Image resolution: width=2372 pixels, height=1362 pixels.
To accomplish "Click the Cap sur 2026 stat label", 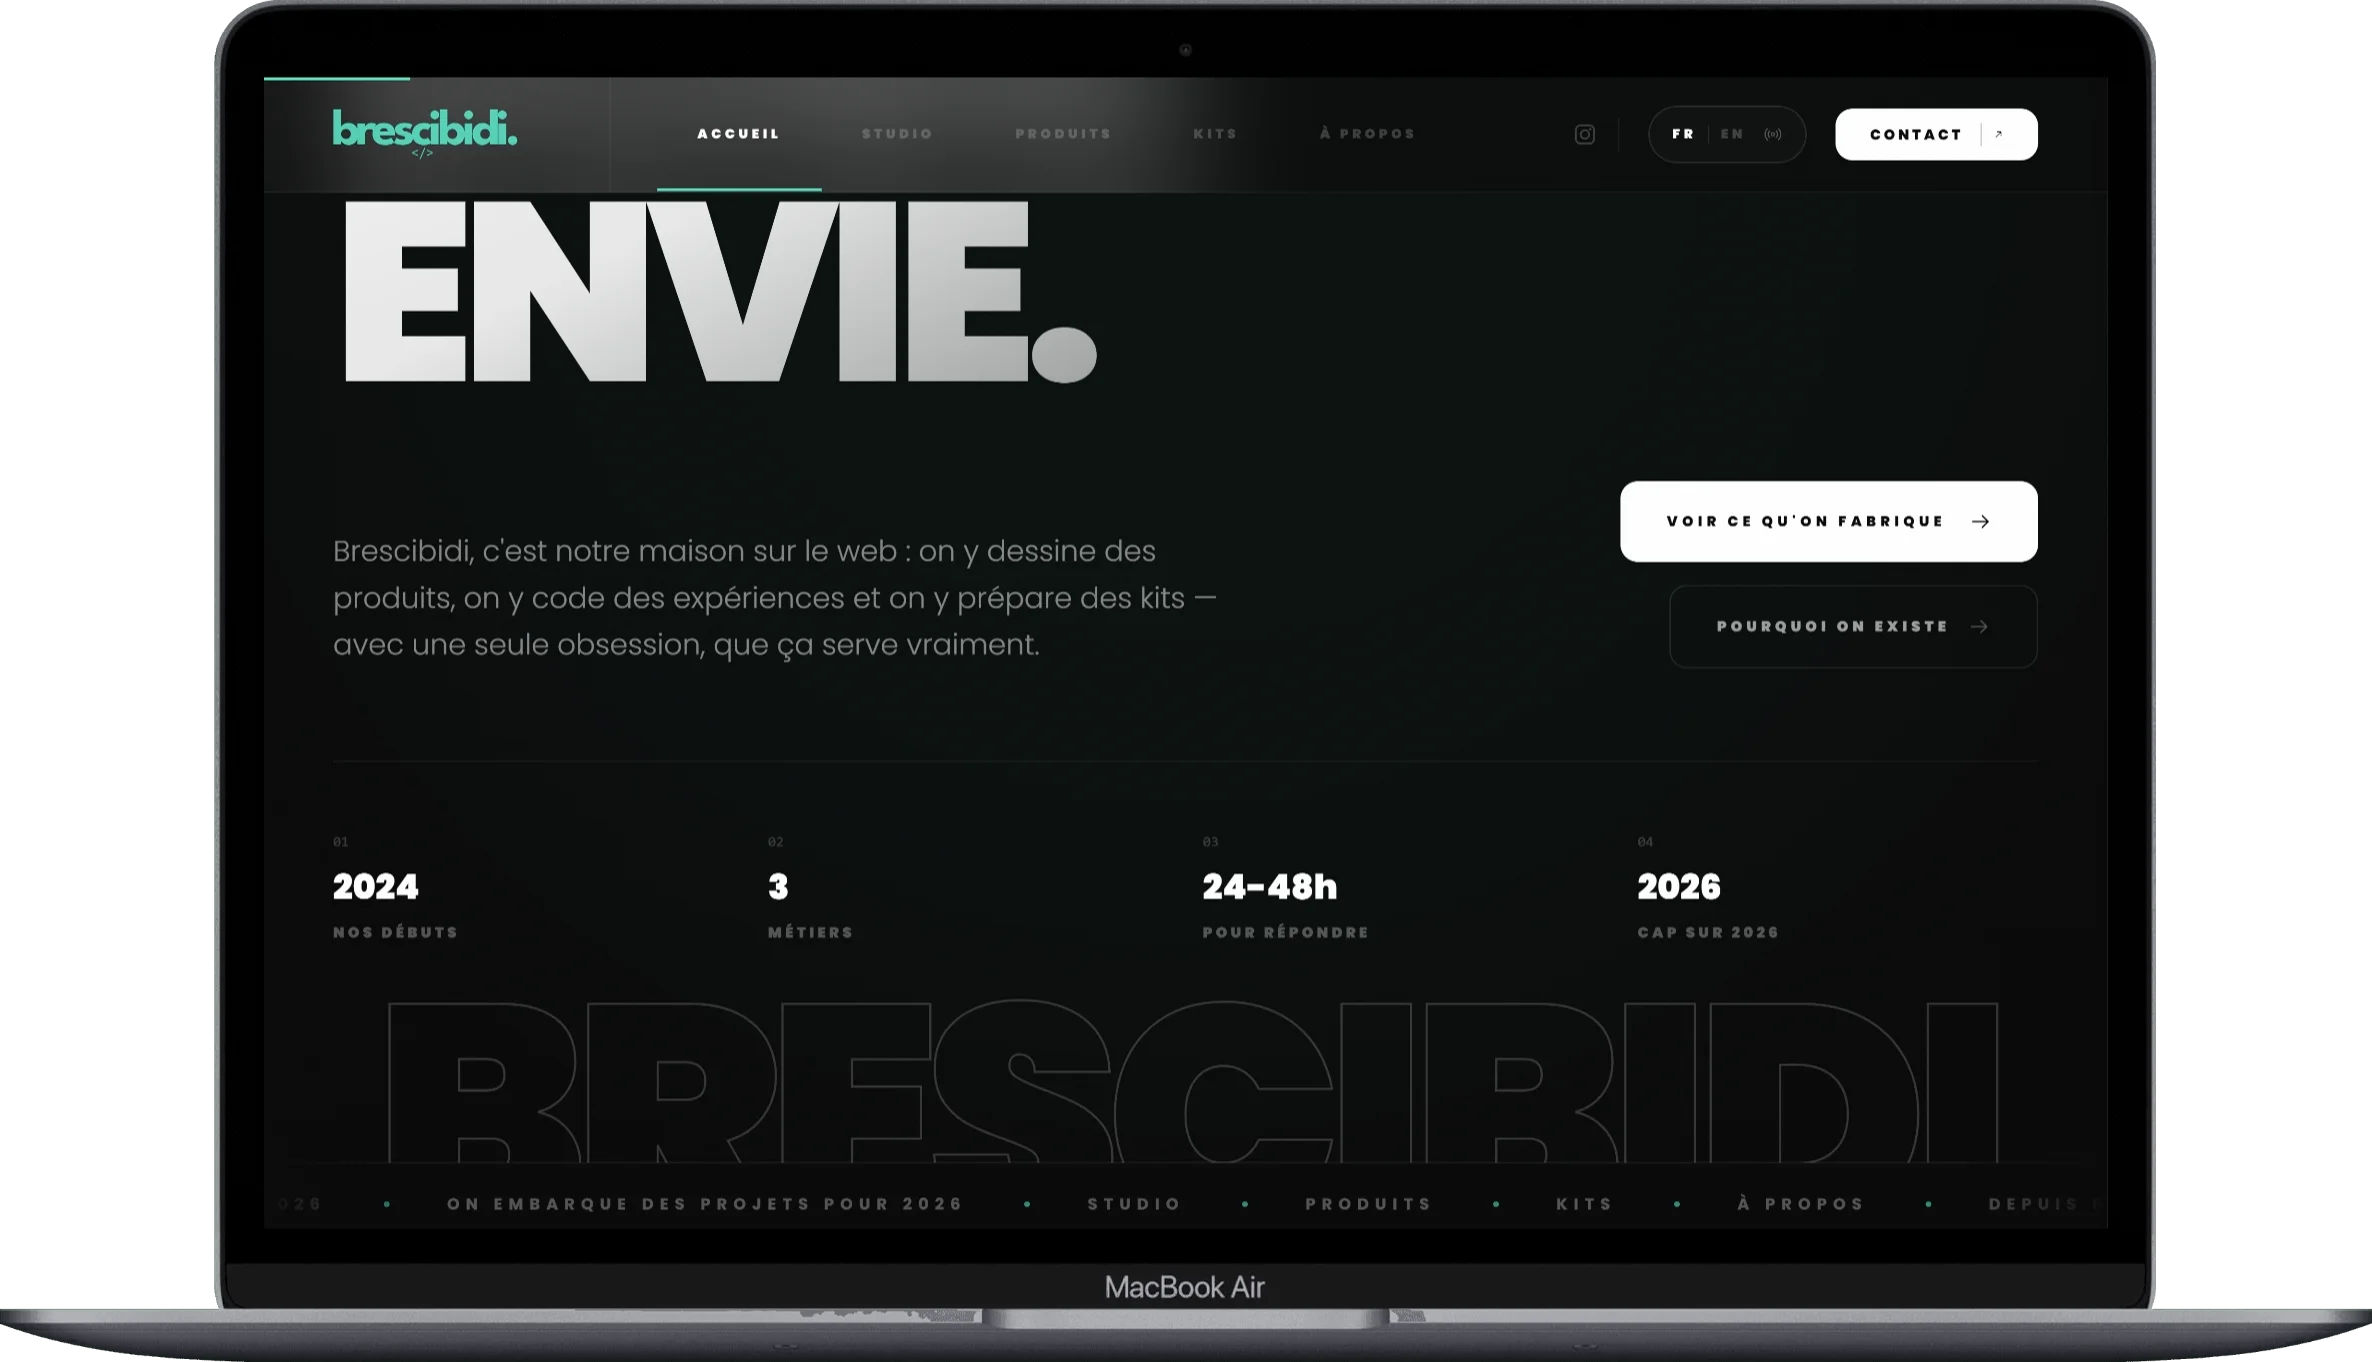I will (1708, 932).
